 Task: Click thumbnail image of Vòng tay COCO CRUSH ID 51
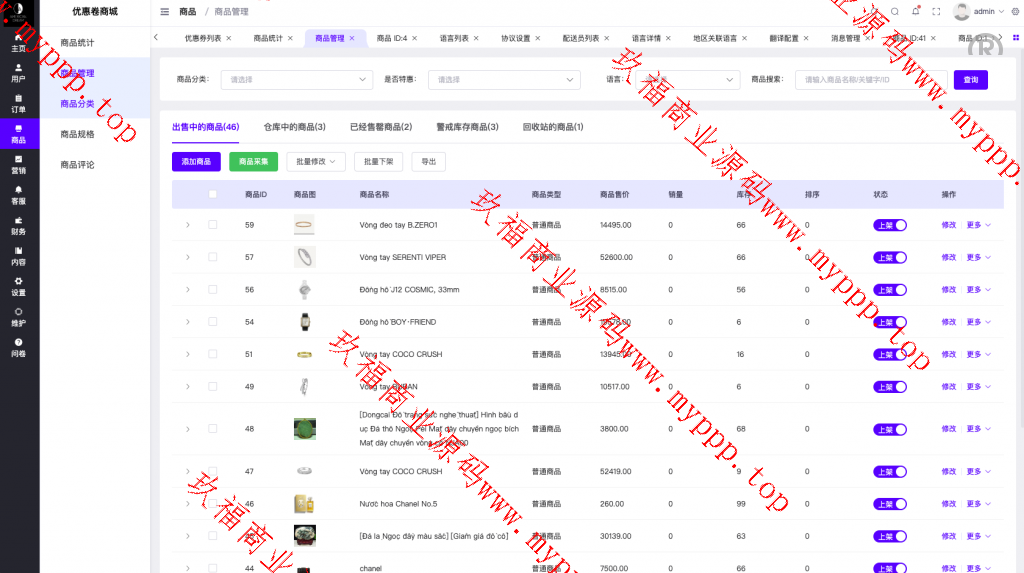[304, 354]
